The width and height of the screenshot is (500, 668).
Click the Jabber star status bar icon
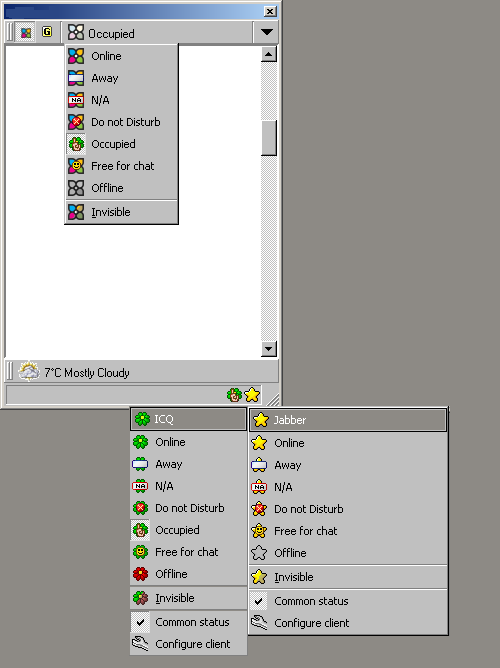coord(252,394)
